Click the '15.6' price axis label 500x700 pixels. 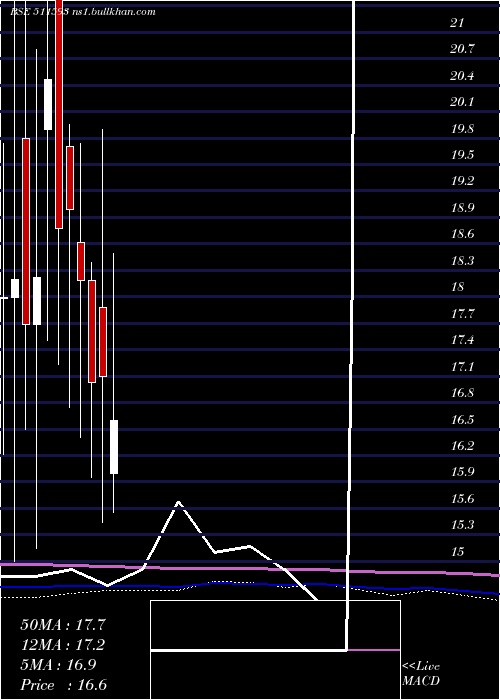(x=462, y=499)
